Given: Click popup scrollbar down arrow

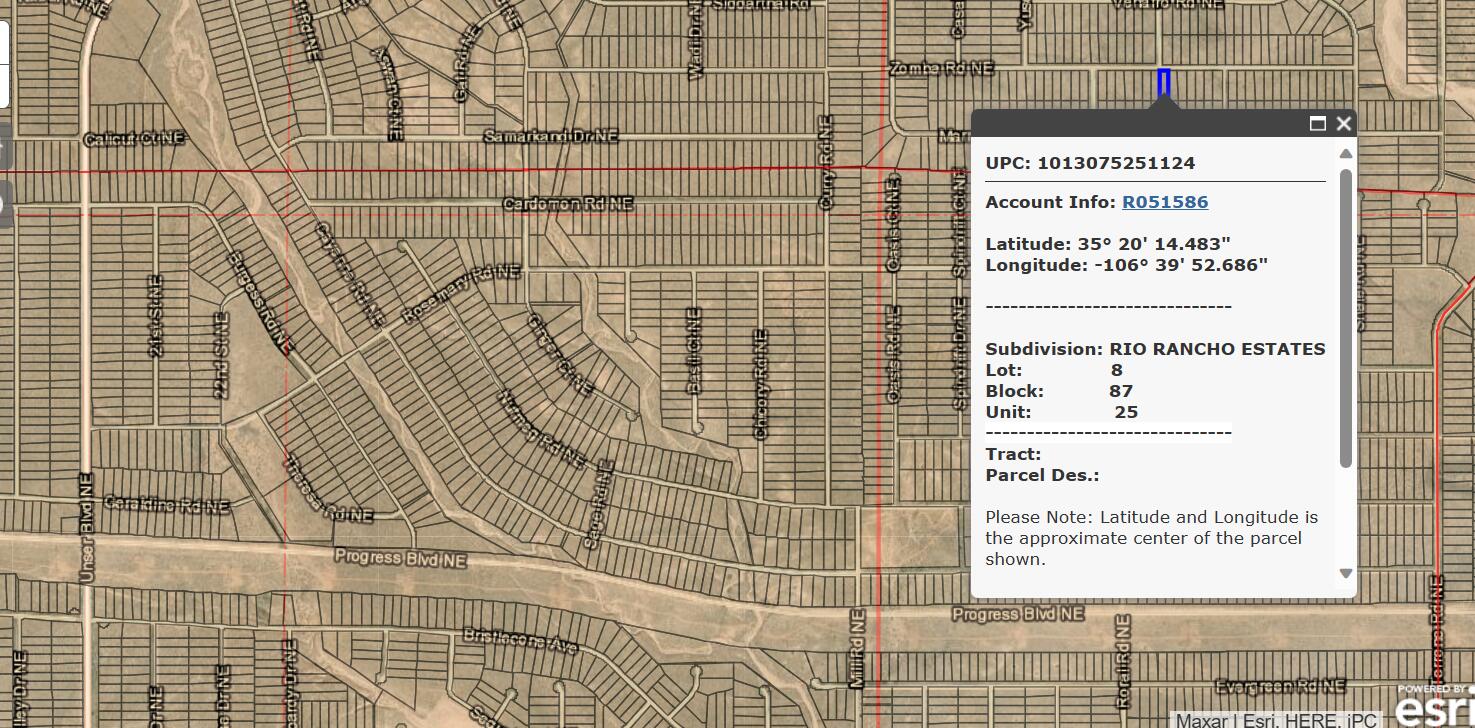Looking at the screenshot, I should click(1346, 573).
